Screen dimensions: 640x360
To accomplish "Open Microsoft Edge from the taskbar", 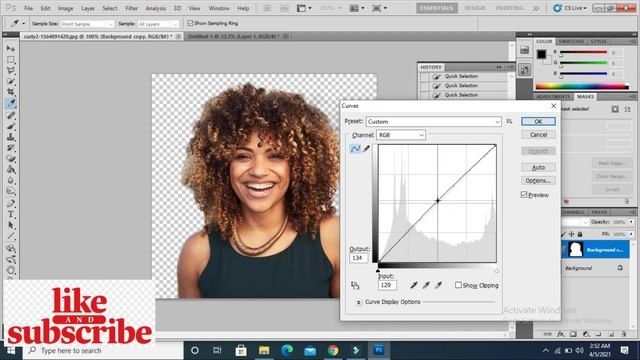I will tap(287, 350).
